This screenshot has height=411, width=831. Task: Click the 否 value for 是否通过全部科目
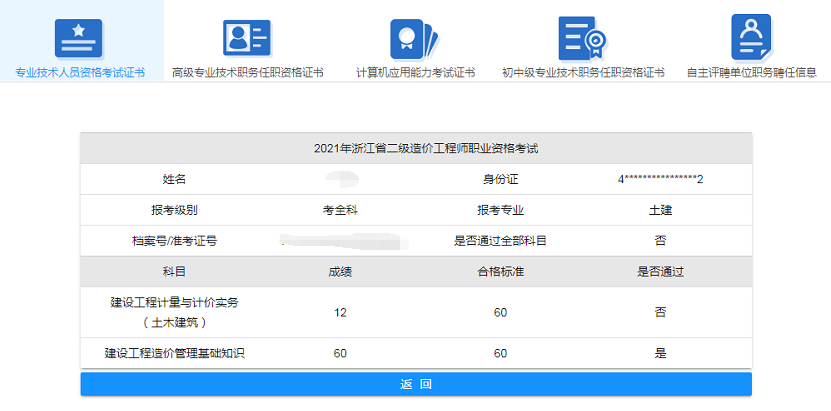coord(660,241)
